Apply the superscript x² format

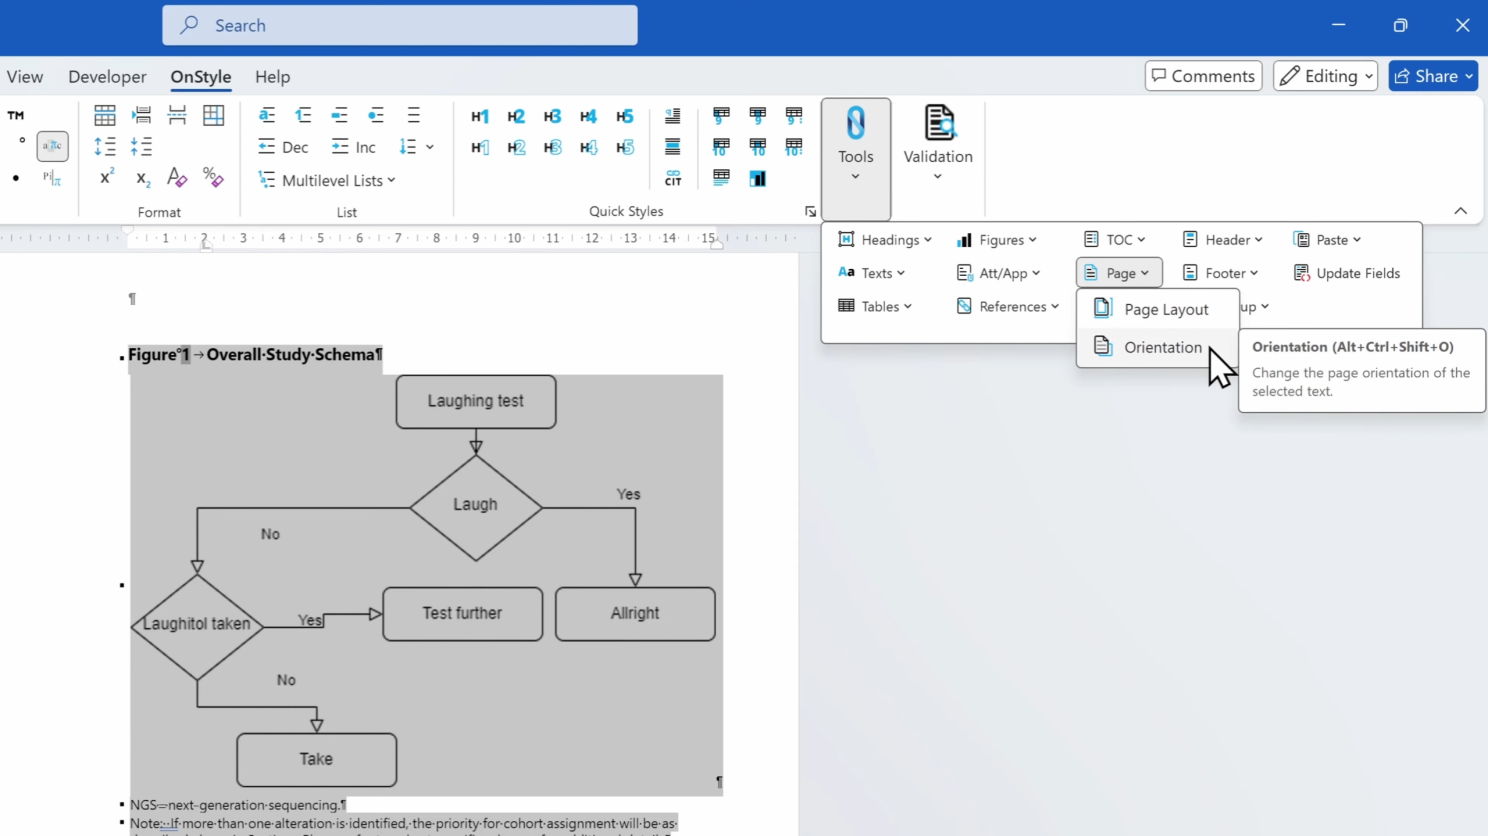click(x=106, y=177)
